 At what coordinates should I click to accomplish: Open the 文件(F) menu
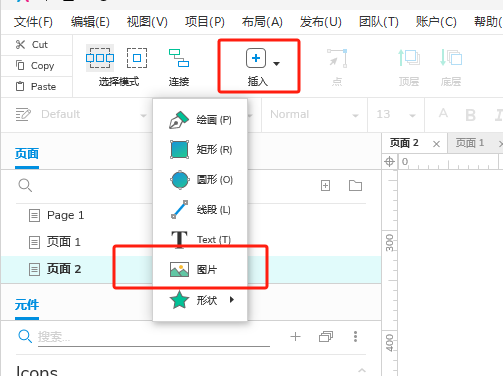(33, 22)
